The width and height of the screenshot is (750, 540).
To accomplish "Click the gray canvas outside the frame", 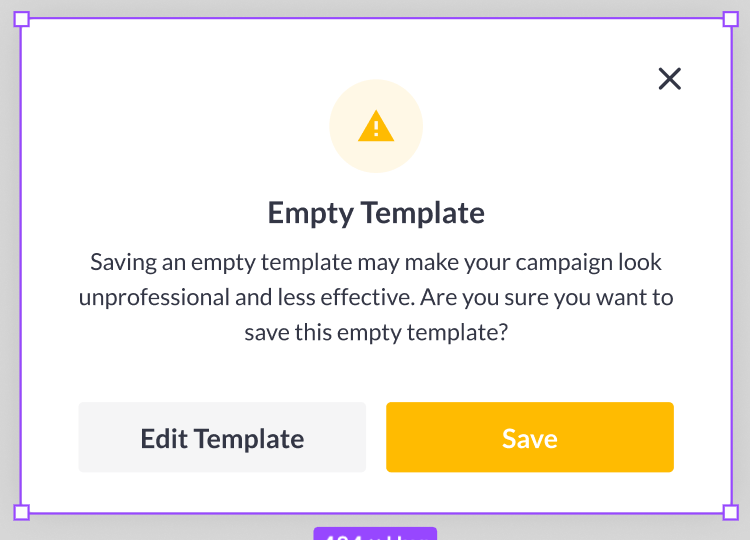I will coord(740,270).
